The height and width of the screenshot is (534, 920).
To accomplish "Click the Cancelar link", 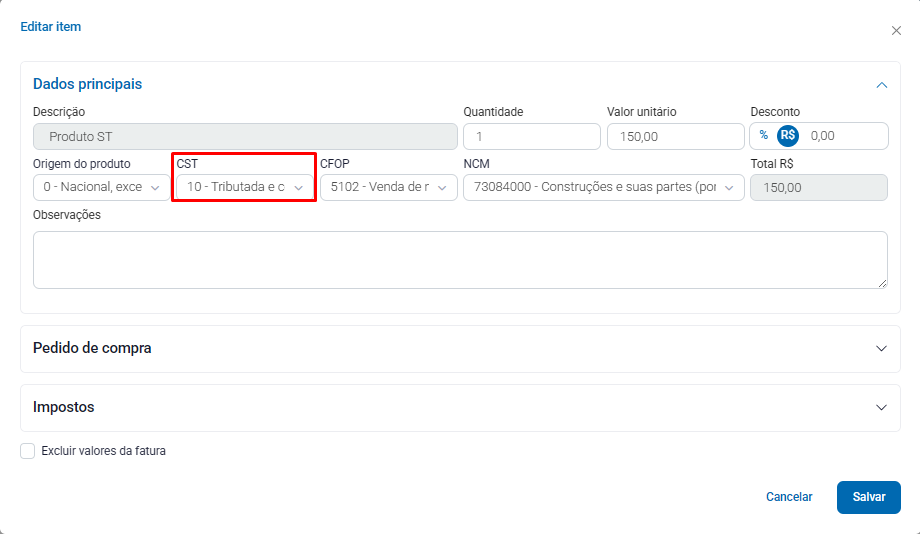I will tap(789, 497).
